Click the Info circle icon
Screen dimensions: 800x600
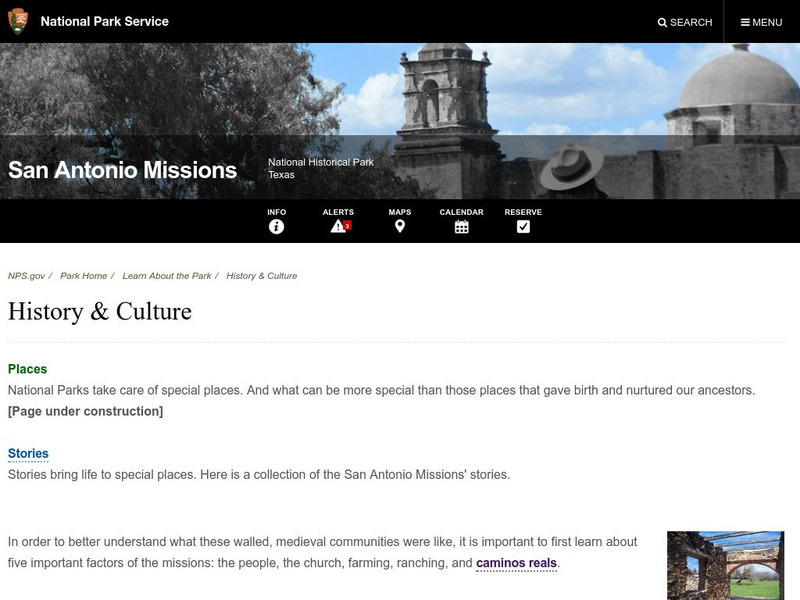[277, 227]
